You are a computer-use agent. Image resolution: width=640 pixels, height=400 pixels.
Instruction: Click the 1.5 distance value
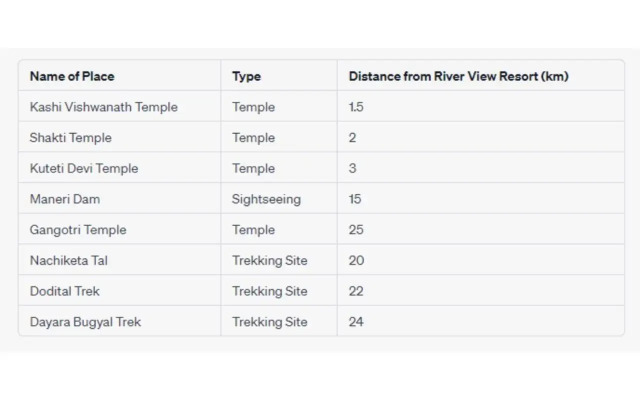coord(356,107)
